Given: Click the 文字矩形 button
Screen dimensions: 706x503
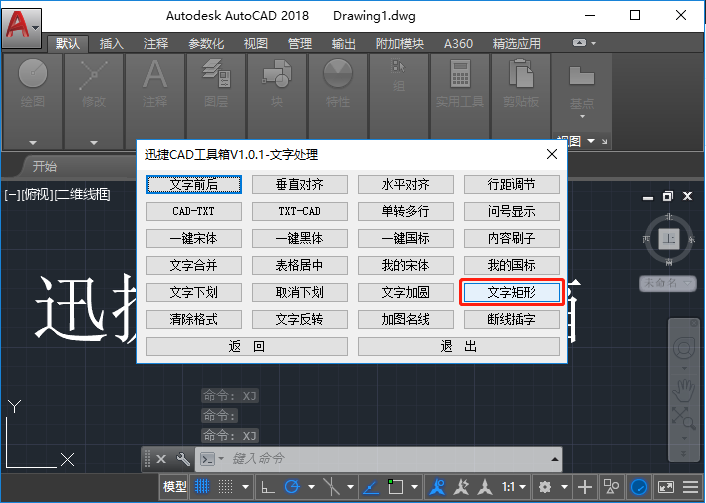Looking at the screenshot, I should tap(512, 293).
